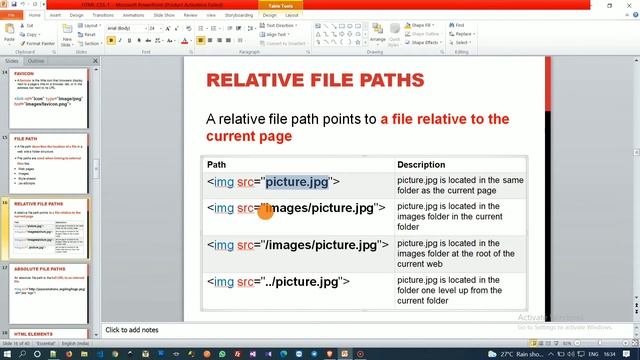Close the slides thumbnail pane
Viewport: 640px width, 360px height.
(95, 61)
